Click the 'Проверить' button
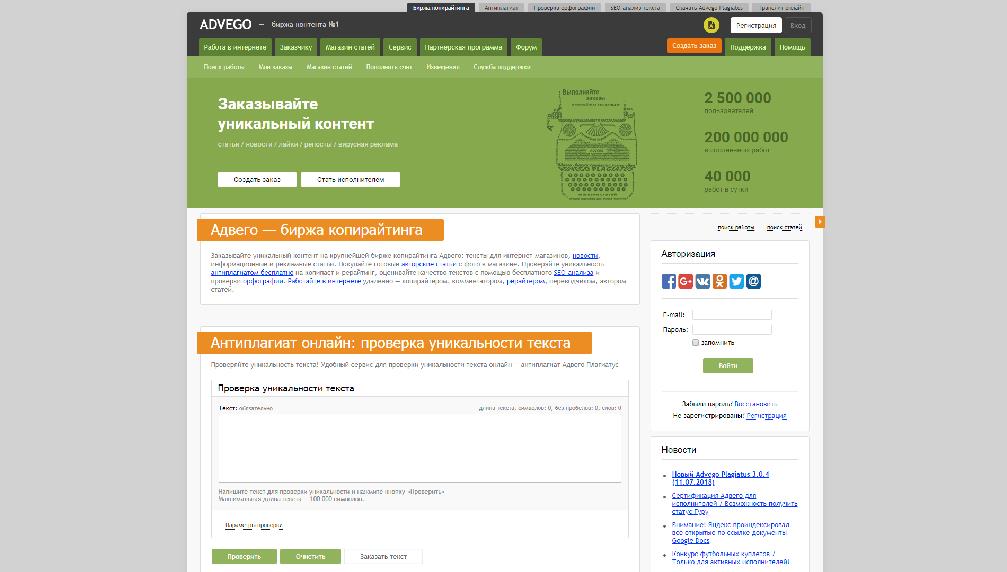The width and height of the screenshot is (1007, 572). (244, 557)
